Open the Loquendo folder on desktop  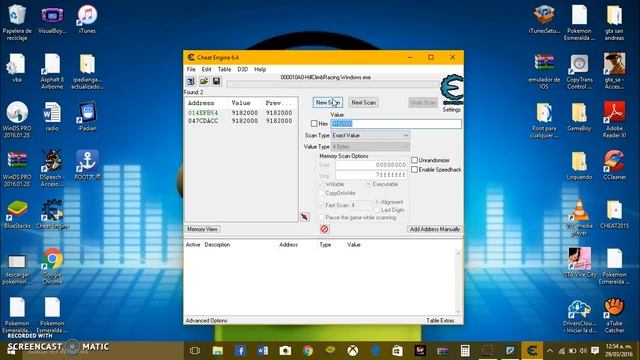(x=579, y=165)
